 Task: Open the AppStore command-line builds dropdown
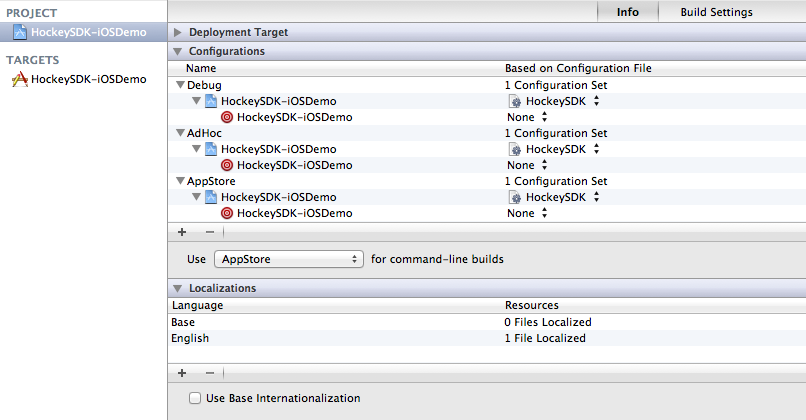(288, 259)
